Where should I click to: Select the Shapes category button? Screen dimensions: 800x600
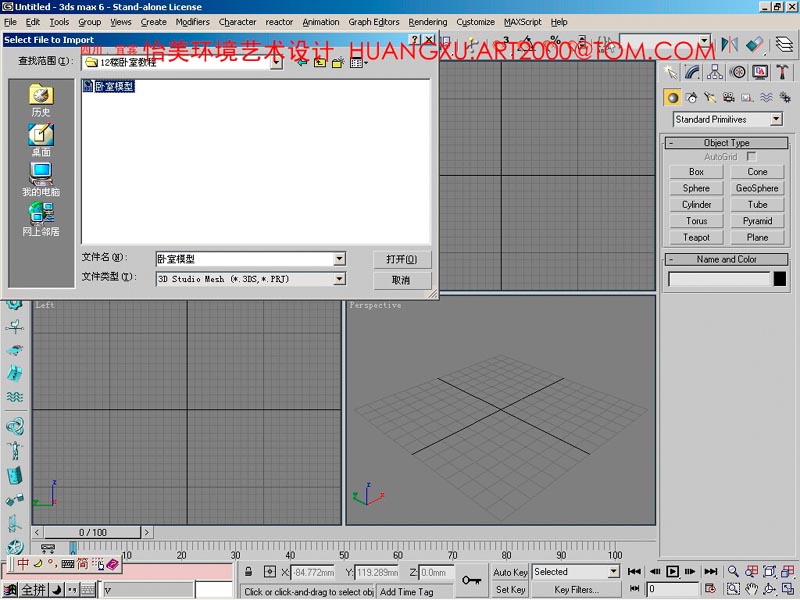(691, 97)
